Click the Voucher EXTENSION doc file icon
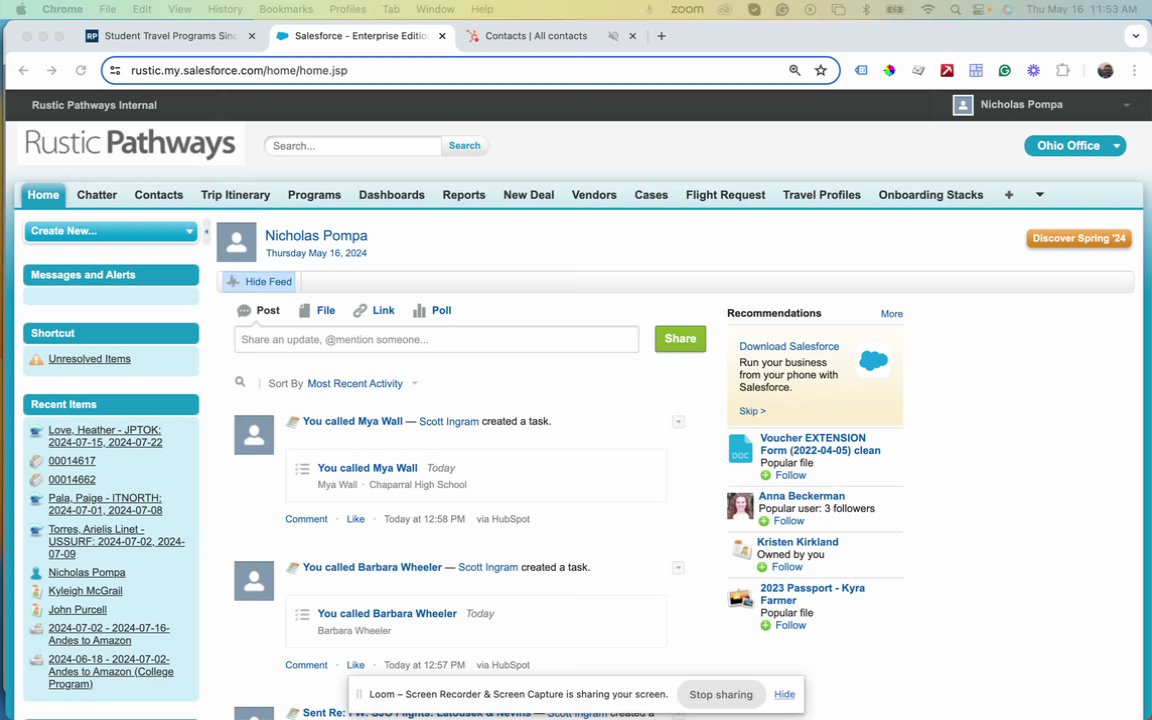This screenshot has height=720, width=1152. coord(741,449)
